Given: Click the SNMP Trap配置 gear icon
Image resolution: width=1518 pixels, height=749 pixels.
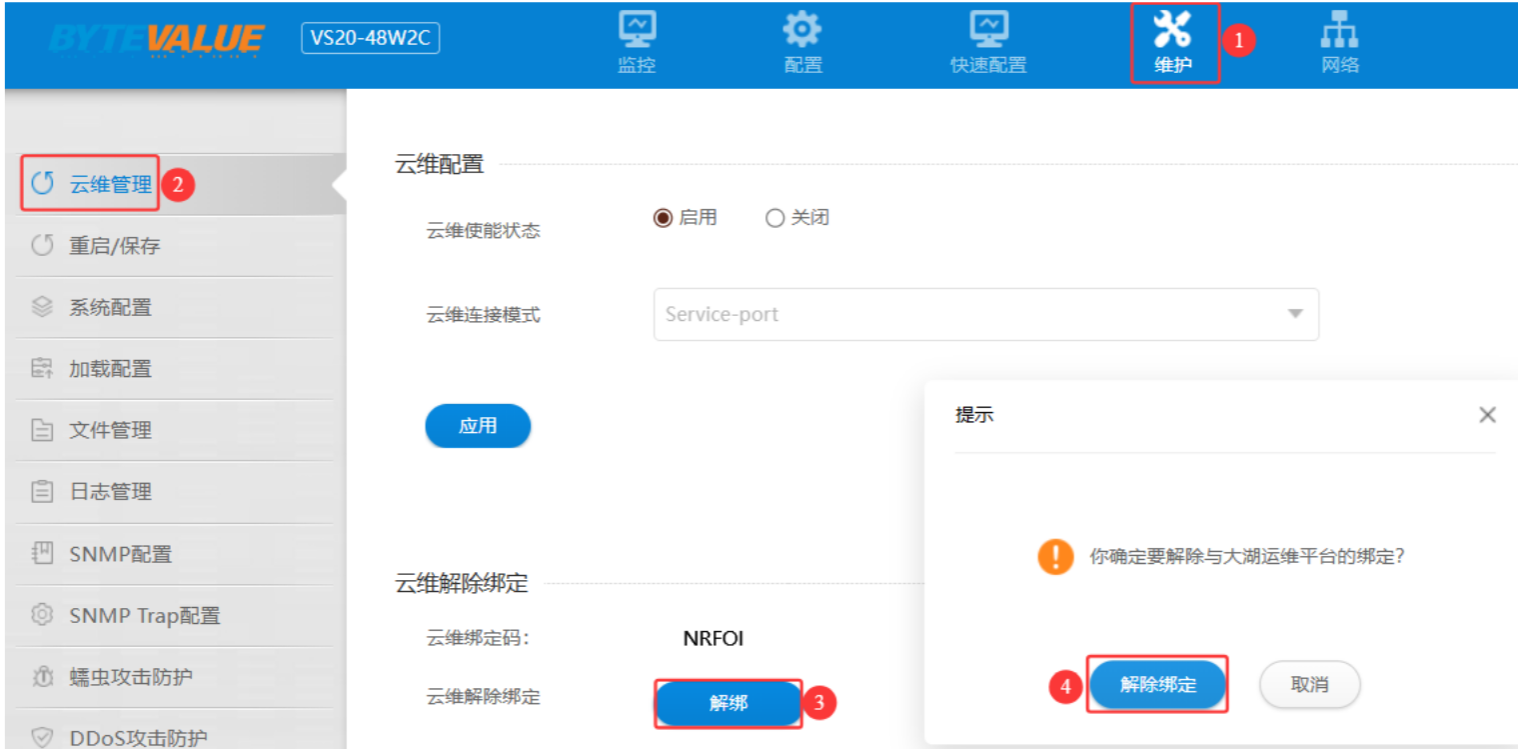Looking at the screenshot, I should click(42, 615).
